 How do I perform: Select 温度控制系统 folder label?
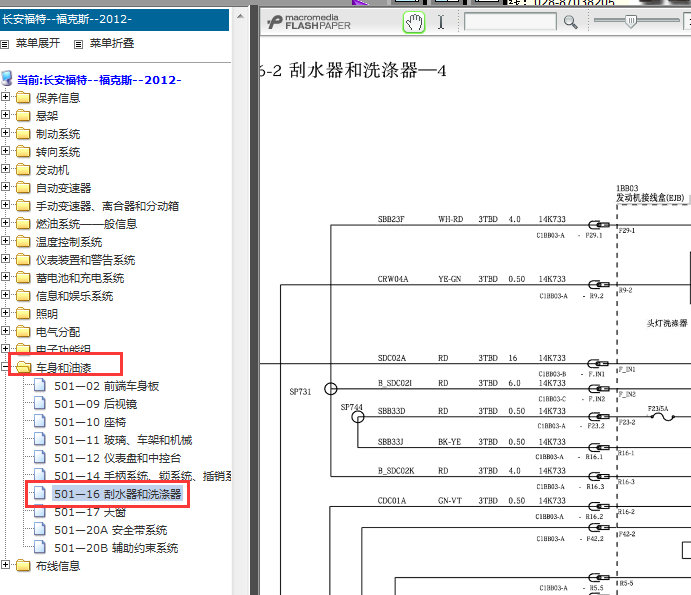[x=69, y=242]
